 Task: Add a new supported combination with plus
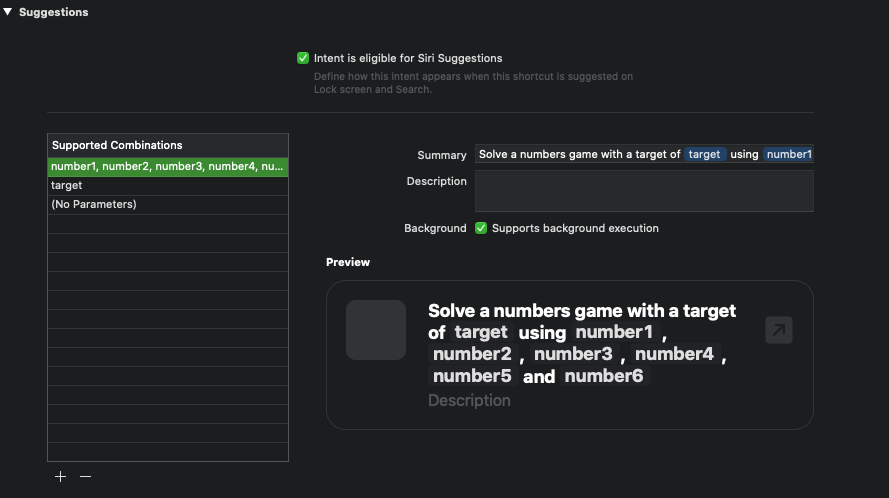(x=60, y=477)
